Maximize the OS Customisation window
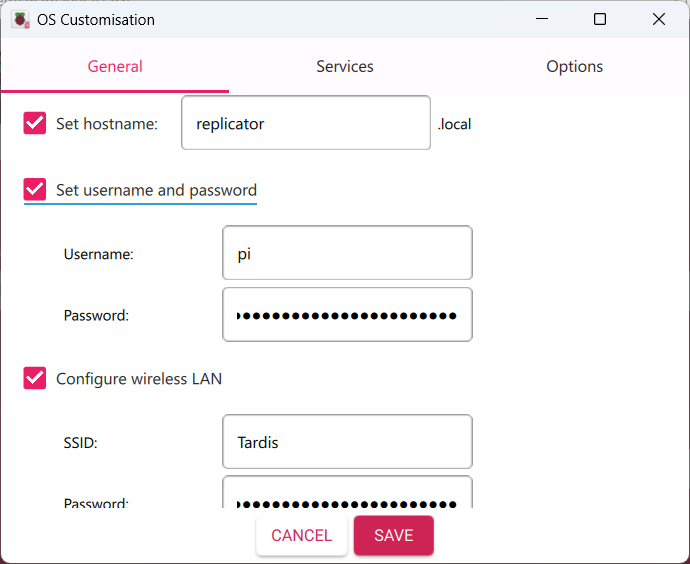This screenshot has height=564, width=690. [600, 19]
